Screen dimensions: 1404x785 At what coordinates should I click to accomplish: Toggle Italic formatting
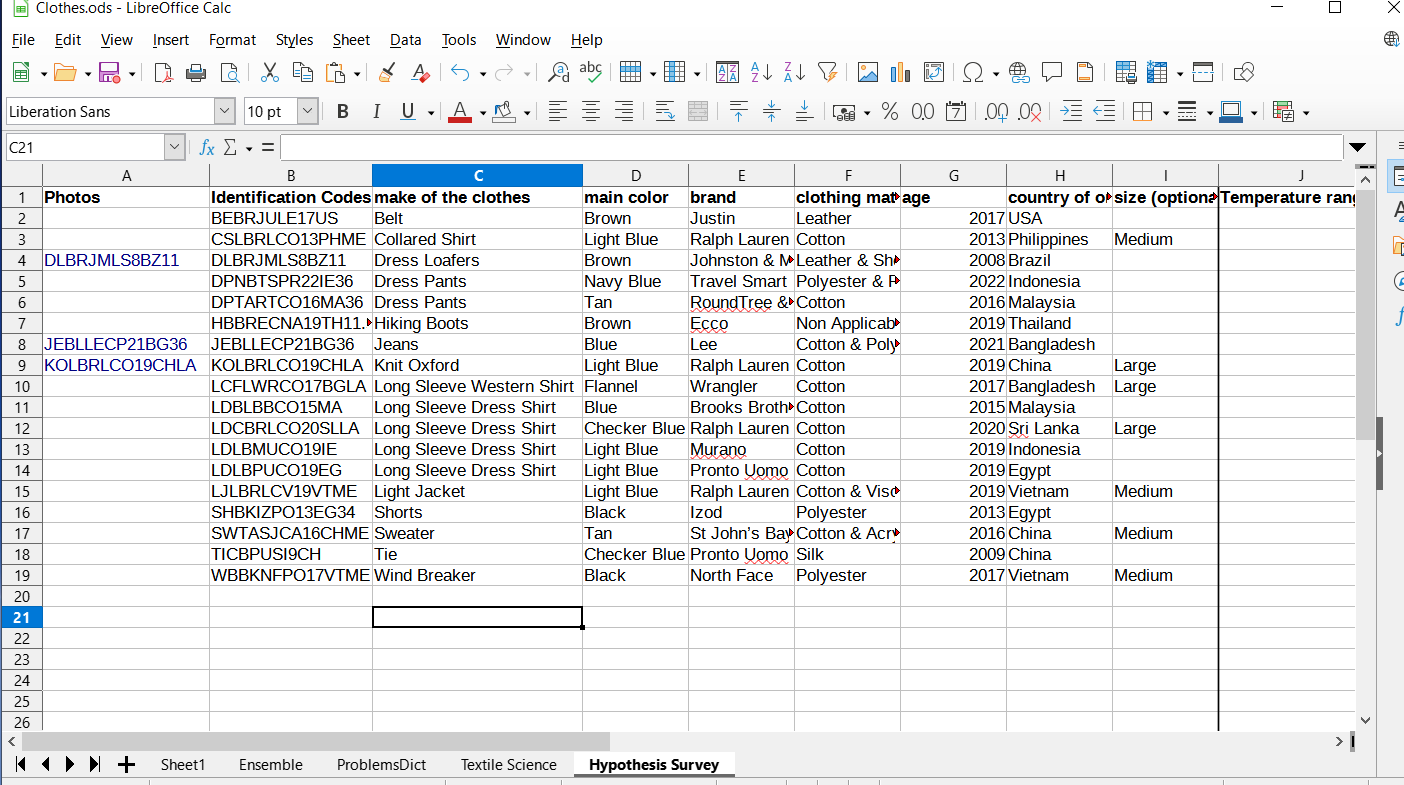point(376,111)
